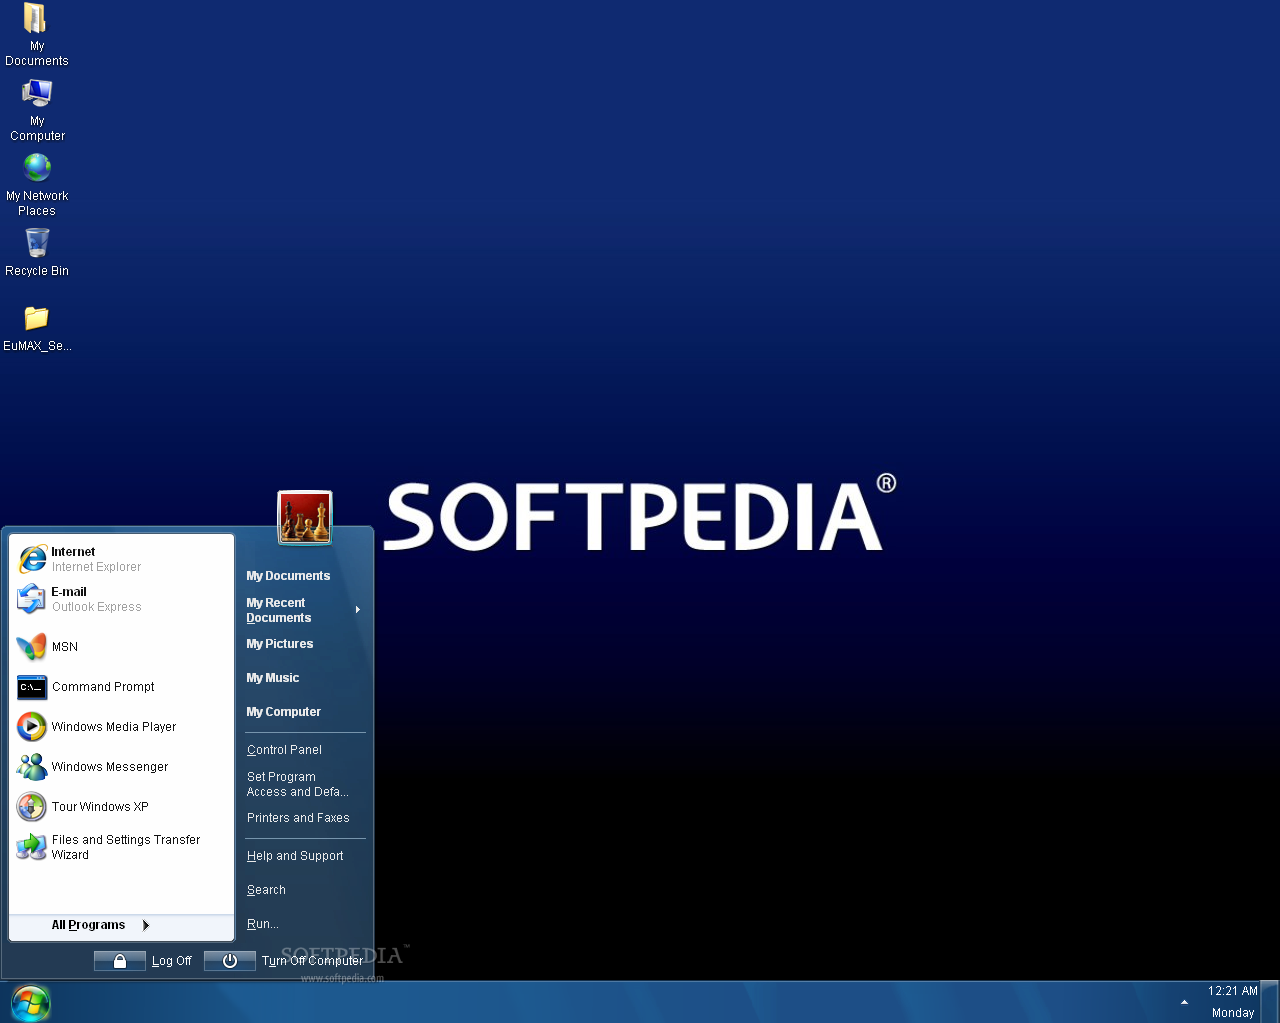Click the Command Prompt label

click(x=103, y=687)
